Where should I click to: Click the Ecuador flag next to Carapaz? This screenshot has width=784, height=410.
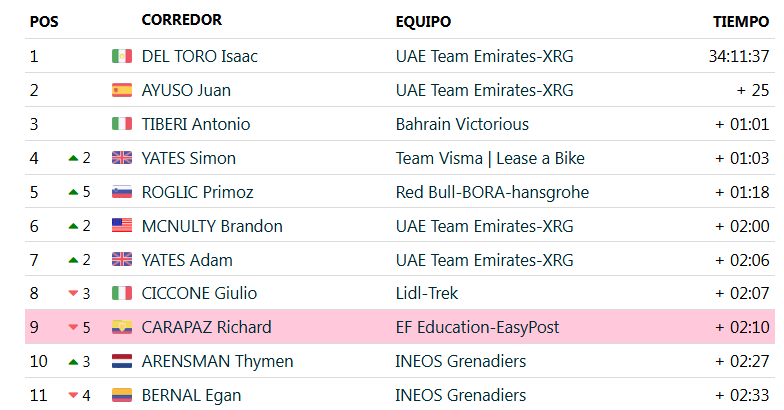[x=122, y=327]
